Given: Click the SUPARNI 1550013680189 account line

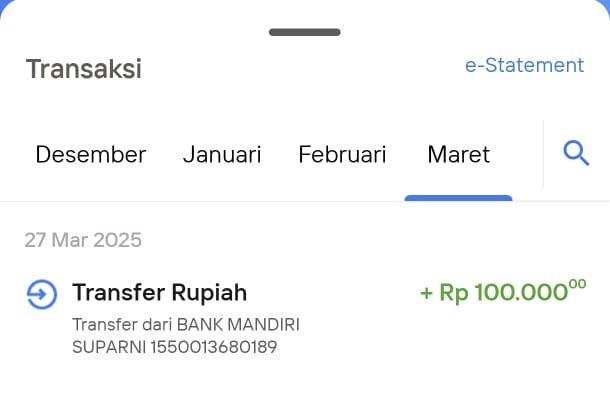Looking at the screenshot, I should click(x=175, y=347).
